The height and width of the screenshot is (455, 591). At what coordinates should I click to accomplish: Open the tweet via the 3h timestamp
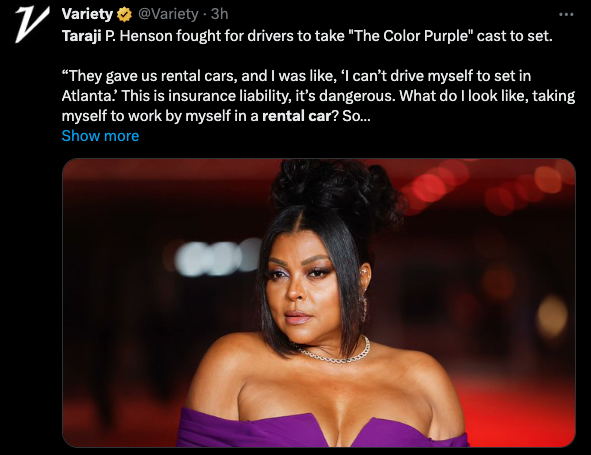tap(219, 14)
